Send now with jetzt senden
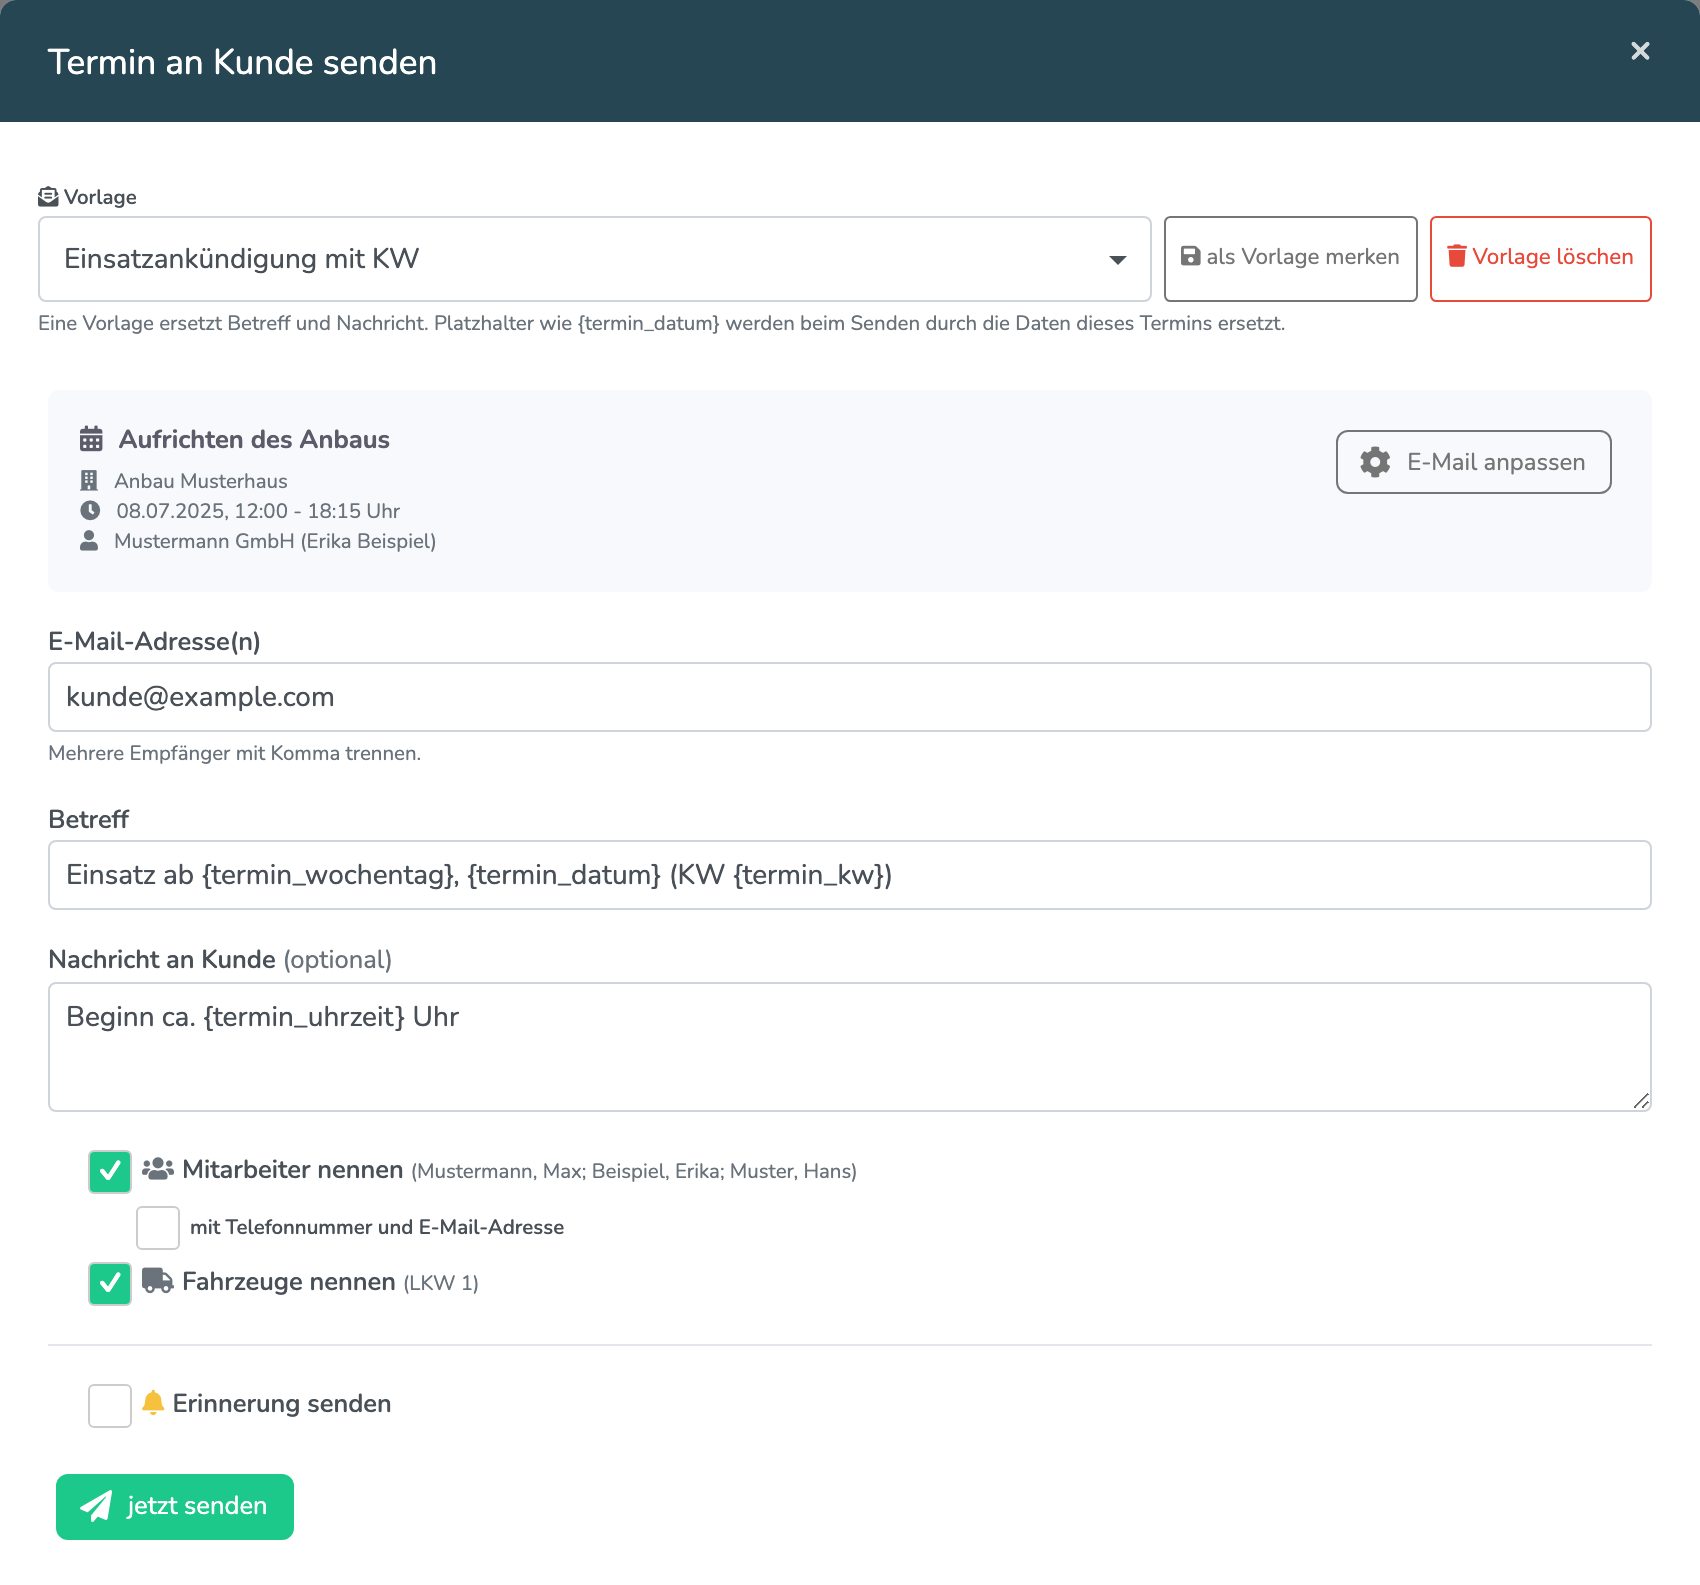1700x1585 pixels. 175,1506
